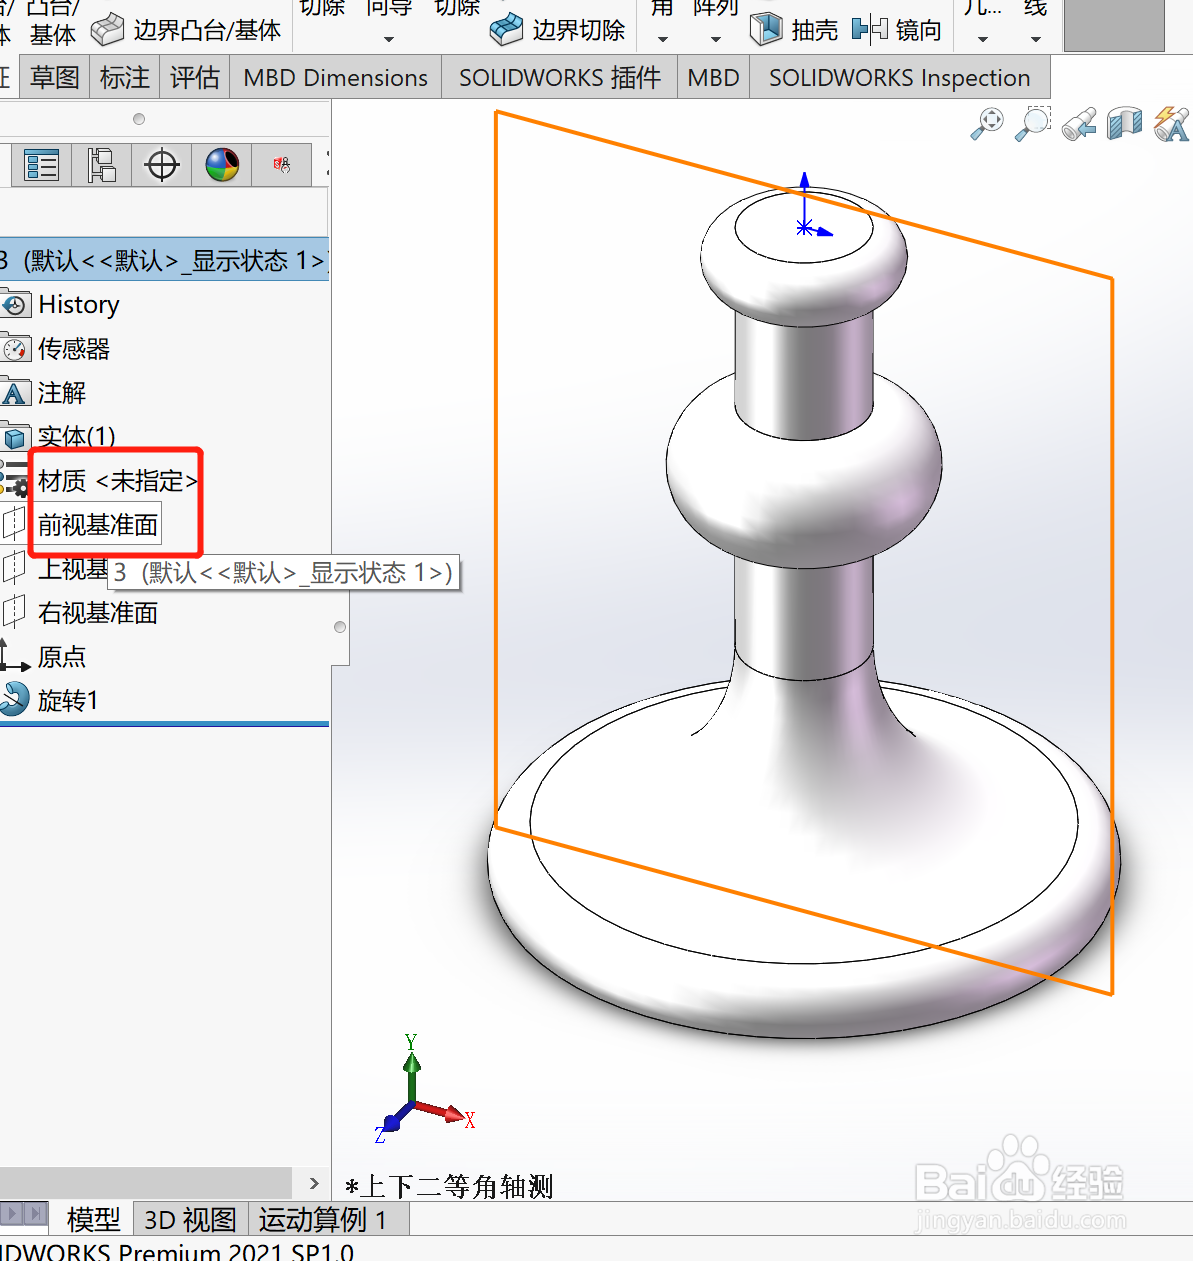
Task: Open the FeatureManager design tree tab
Action: pos(40,165)
